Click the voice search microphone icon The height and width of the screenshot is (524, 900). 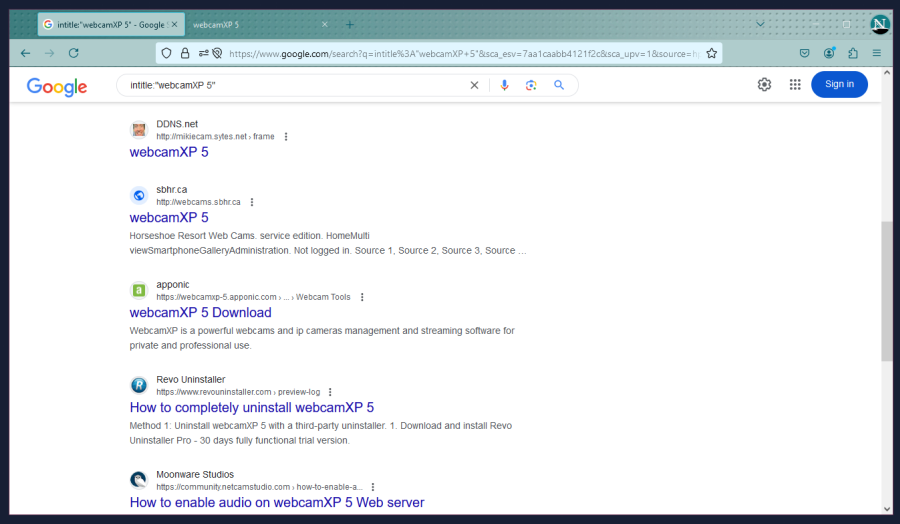(504, 86)
